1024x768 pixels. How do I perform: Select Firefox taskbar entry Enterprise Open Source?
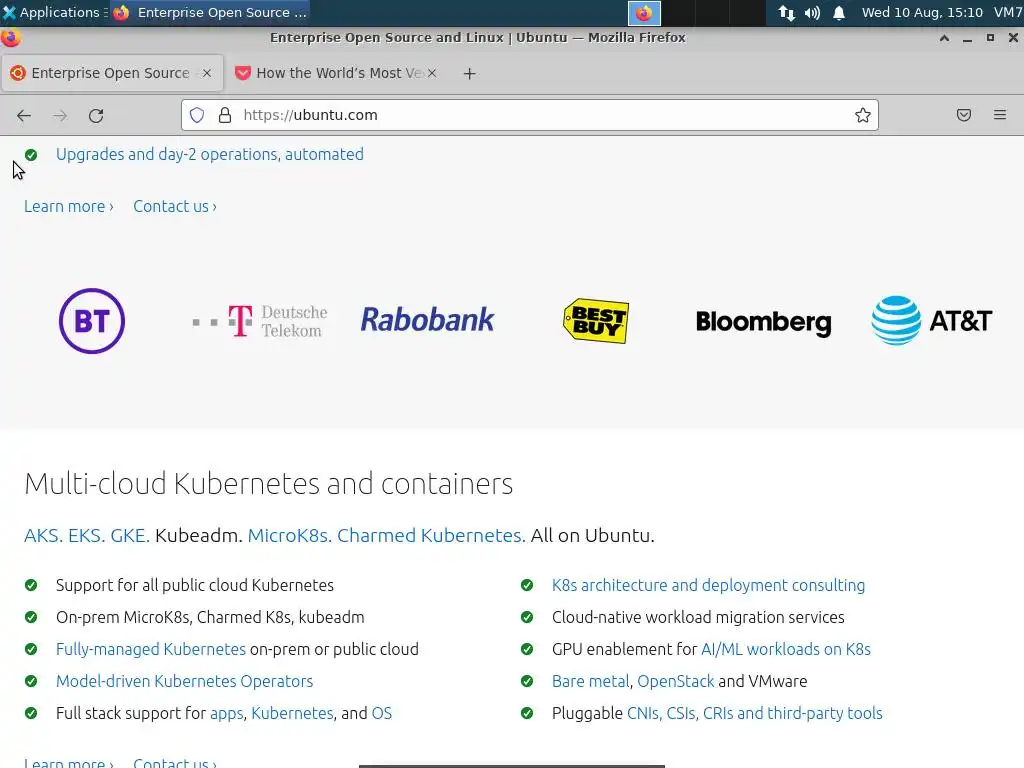click(209, 12)
